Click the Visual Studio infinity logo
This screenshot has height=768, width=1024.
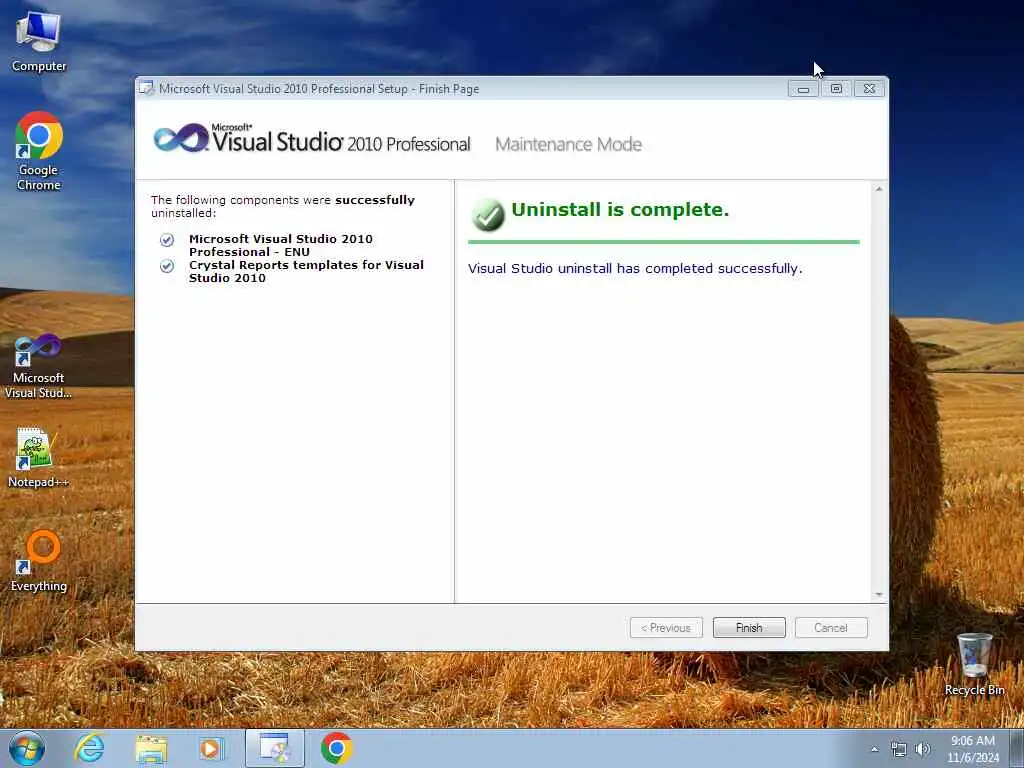181,138
